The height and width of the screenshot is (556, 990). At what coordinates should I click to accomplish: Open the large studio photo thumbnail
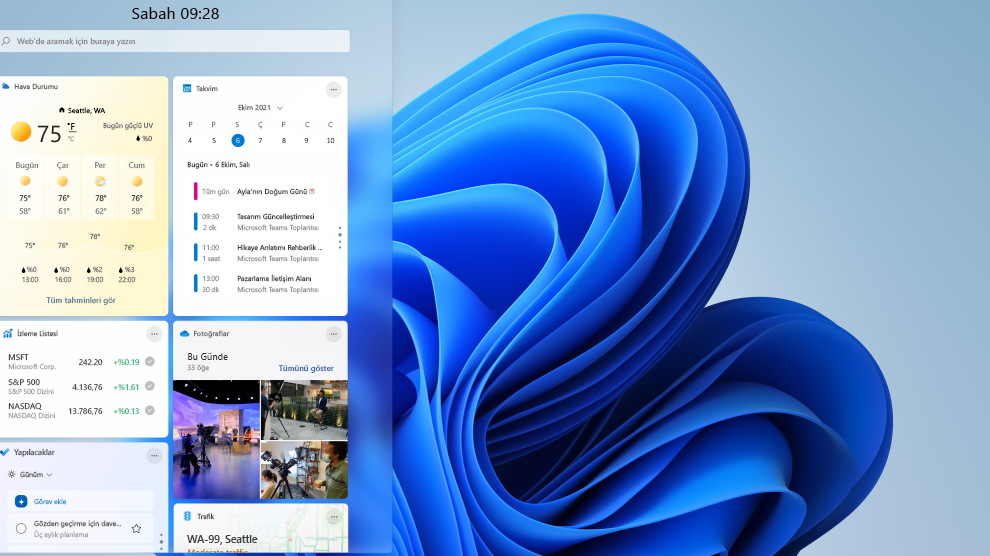[x=216, y=439]
